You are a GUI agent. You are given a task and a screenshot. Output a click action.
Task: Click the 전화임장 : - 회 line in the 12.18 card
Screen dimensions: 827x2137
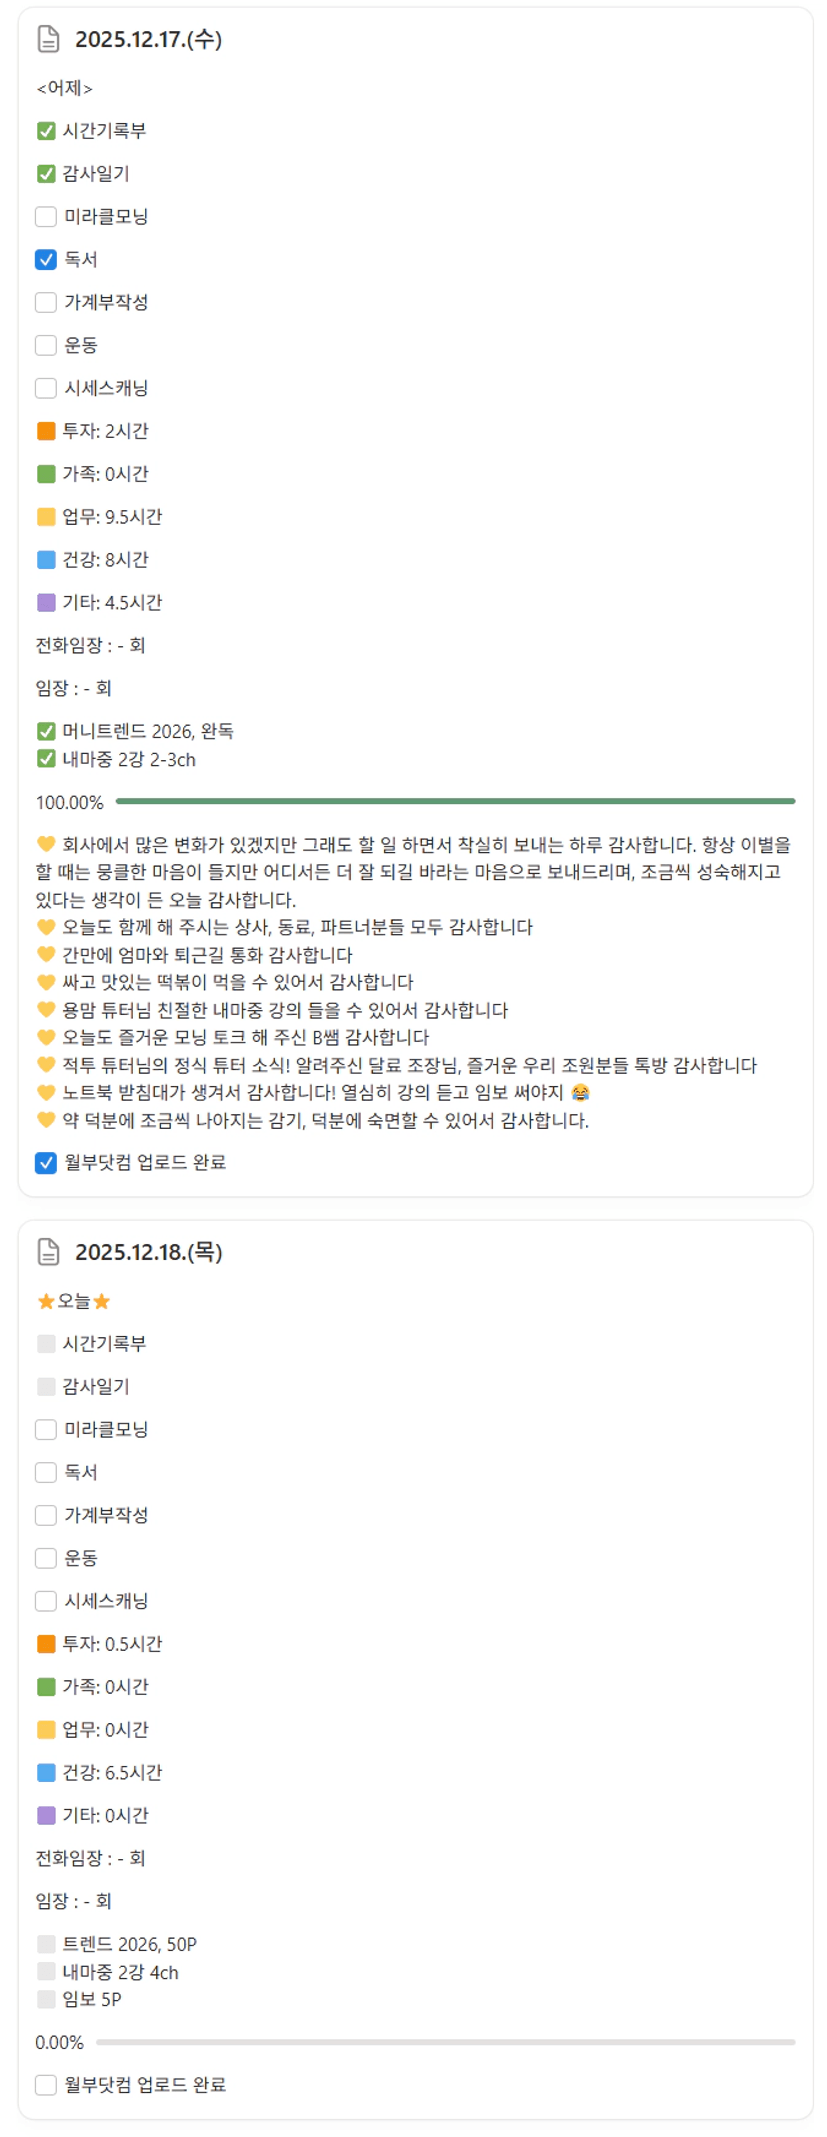pos(91,1858)
